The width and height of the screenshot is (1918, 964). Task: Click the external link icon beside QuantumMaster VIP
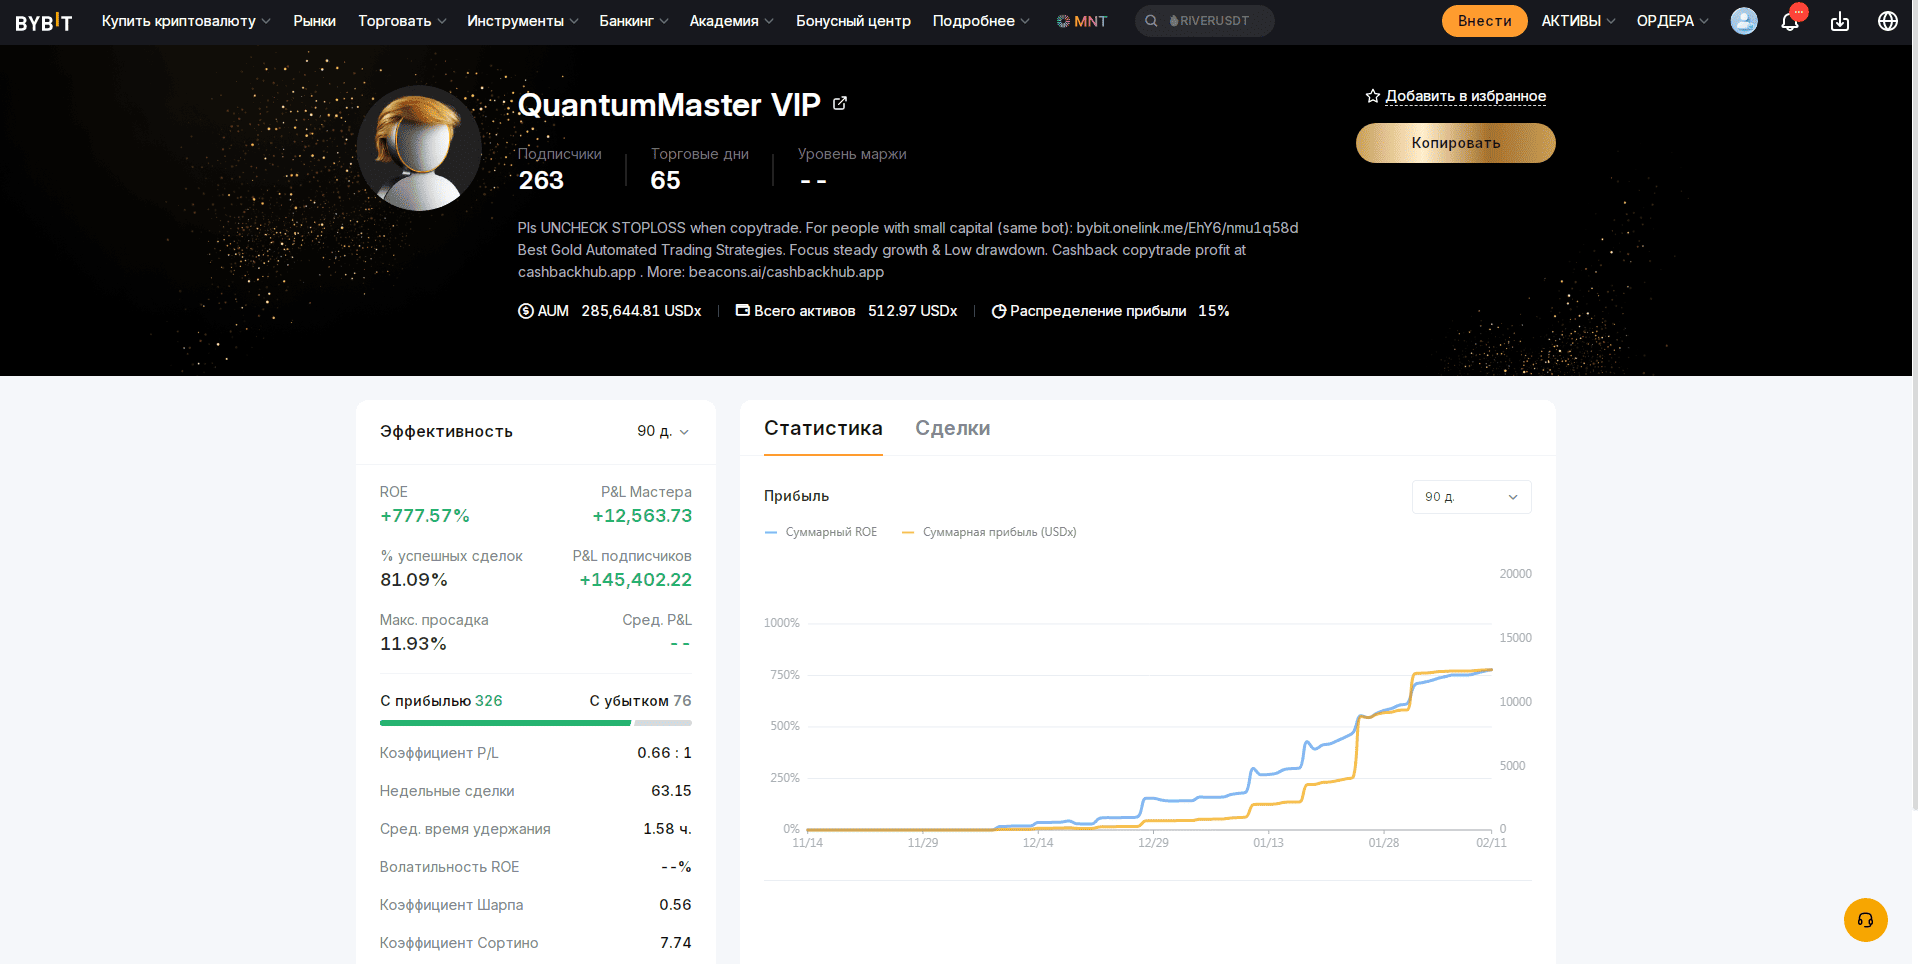coord(840,103)
